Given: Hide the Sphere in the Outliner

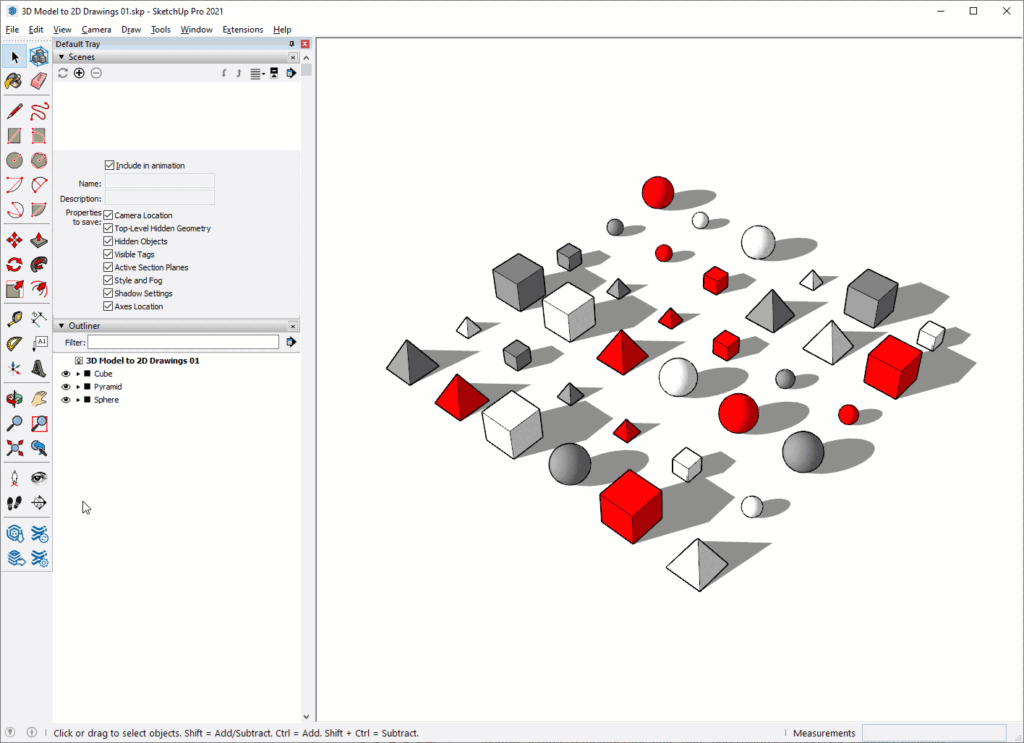Looking at the screenshot, I should click(x=65, y=400).
